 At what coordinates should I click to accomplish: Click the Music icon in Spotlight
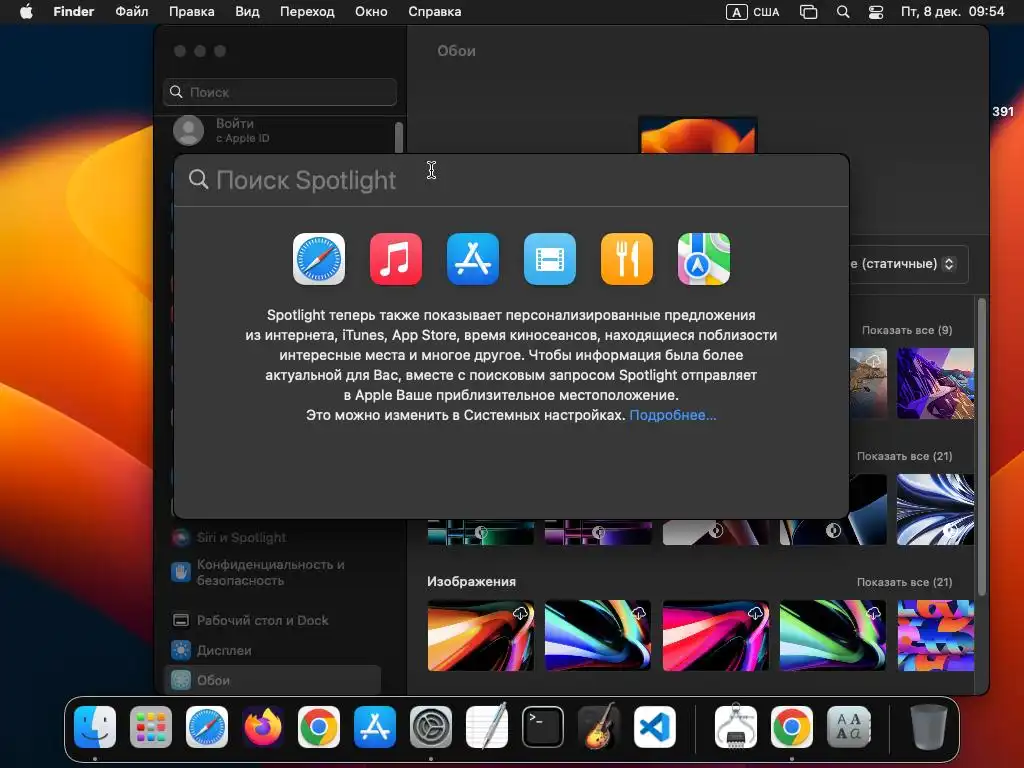[396, 259]
